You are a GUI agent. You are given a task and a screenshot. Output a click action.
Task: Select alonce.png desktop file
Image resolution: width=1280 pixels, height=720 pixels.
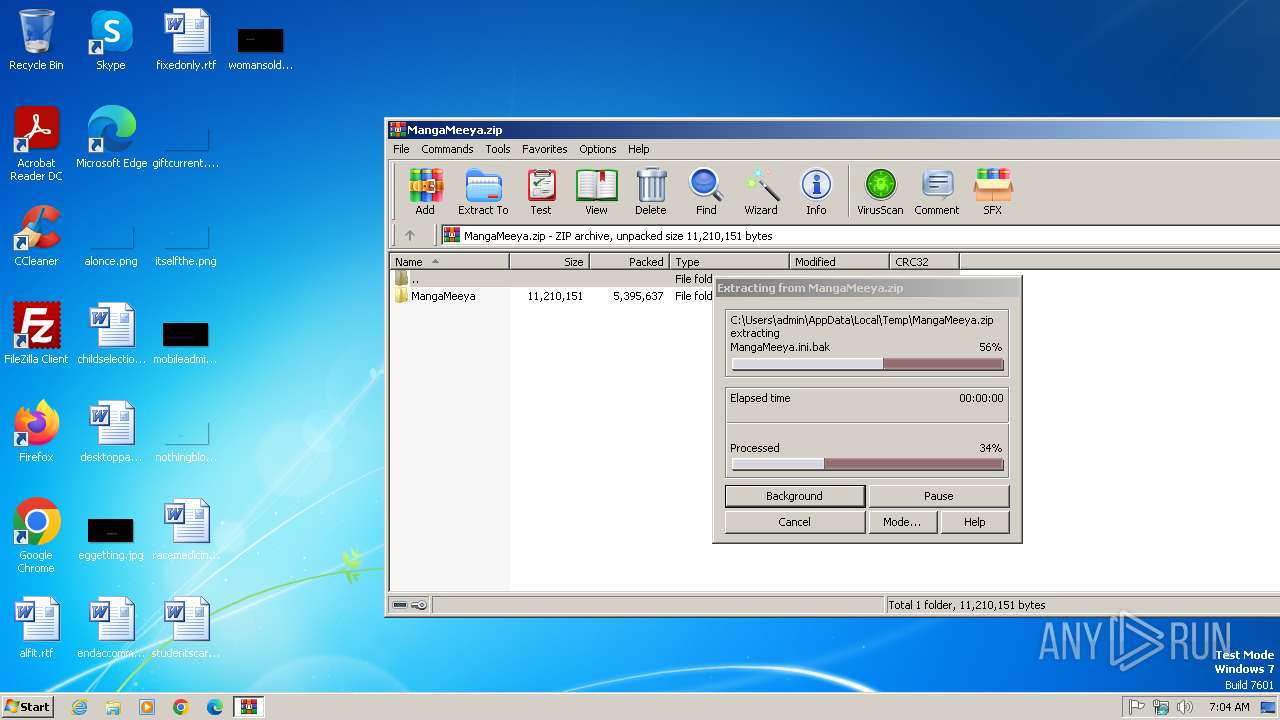point(111,244)
